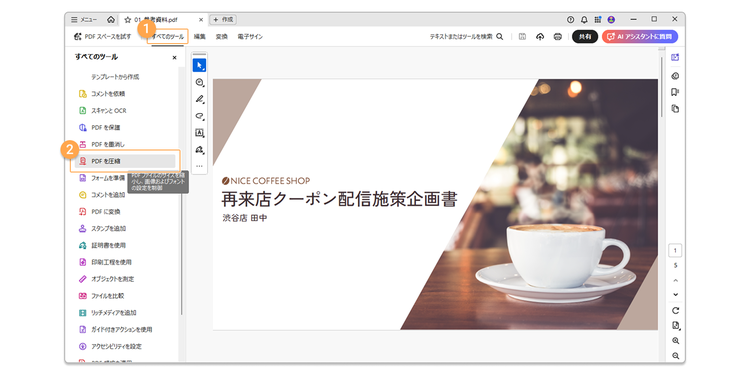The width and height of the screenshot is (750, 375).
Task: Click the テキストまたはツールを検索 search field
Action: coord(466,36)
